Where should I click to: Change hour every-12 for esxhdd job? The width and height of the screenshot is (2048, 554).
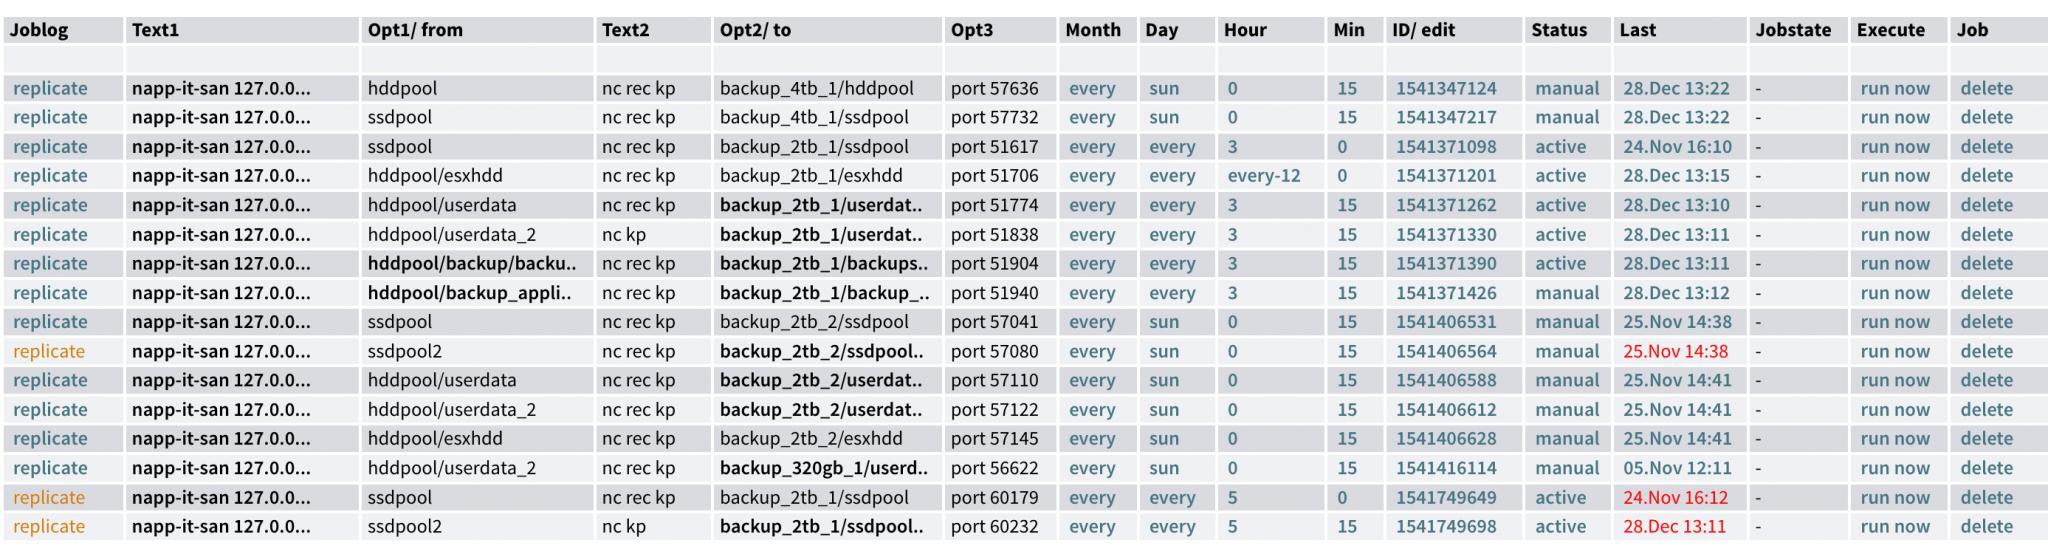[1263, 176]
